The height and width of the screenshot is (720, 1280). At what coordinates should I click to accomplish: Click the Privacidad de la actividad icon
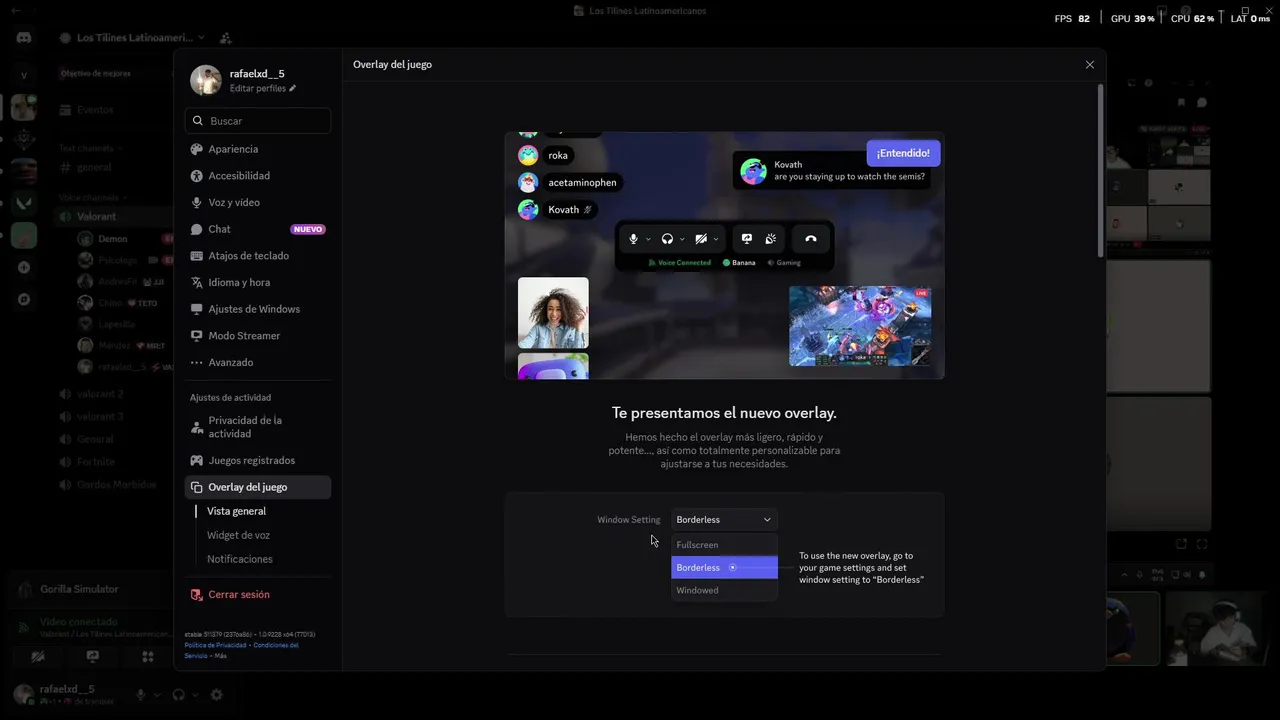point(197,427)
